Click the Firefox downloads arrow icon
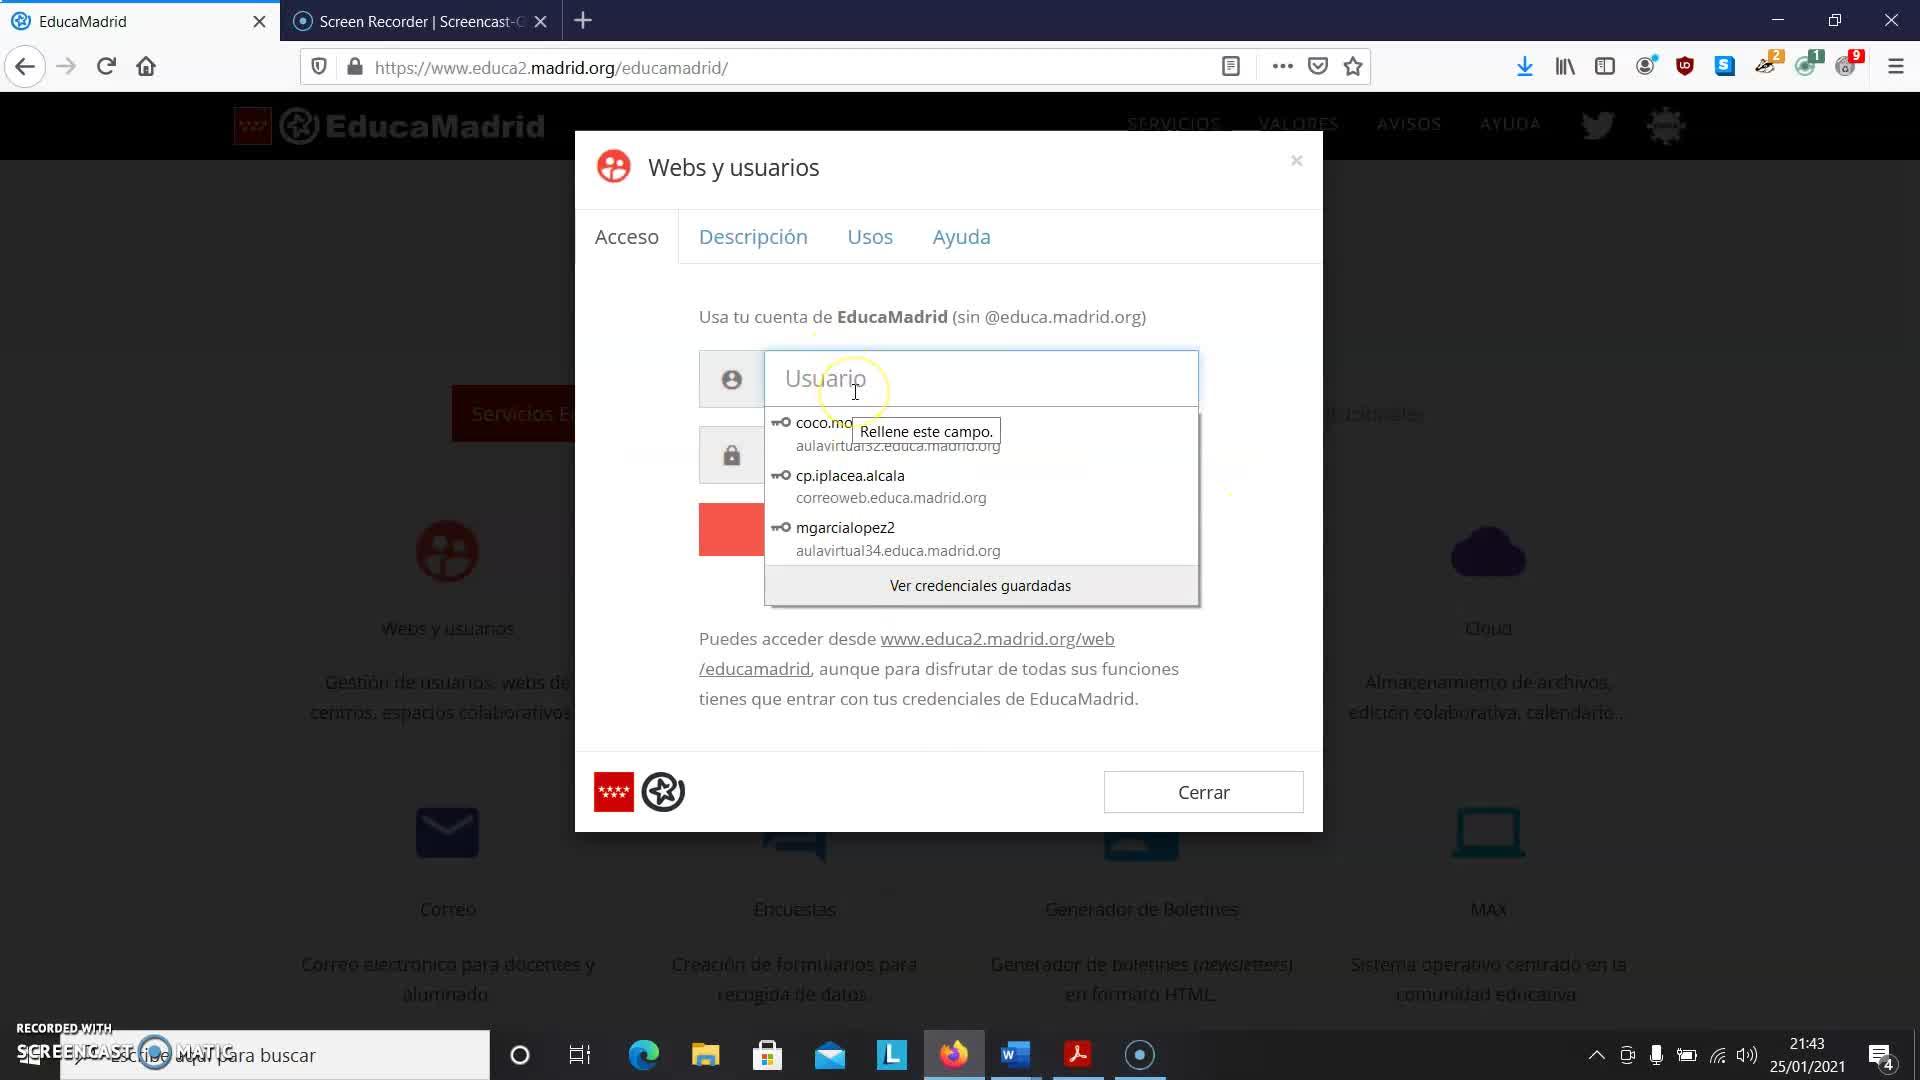Viewport: 1920px width, 1080px height. click(1524, 67)
